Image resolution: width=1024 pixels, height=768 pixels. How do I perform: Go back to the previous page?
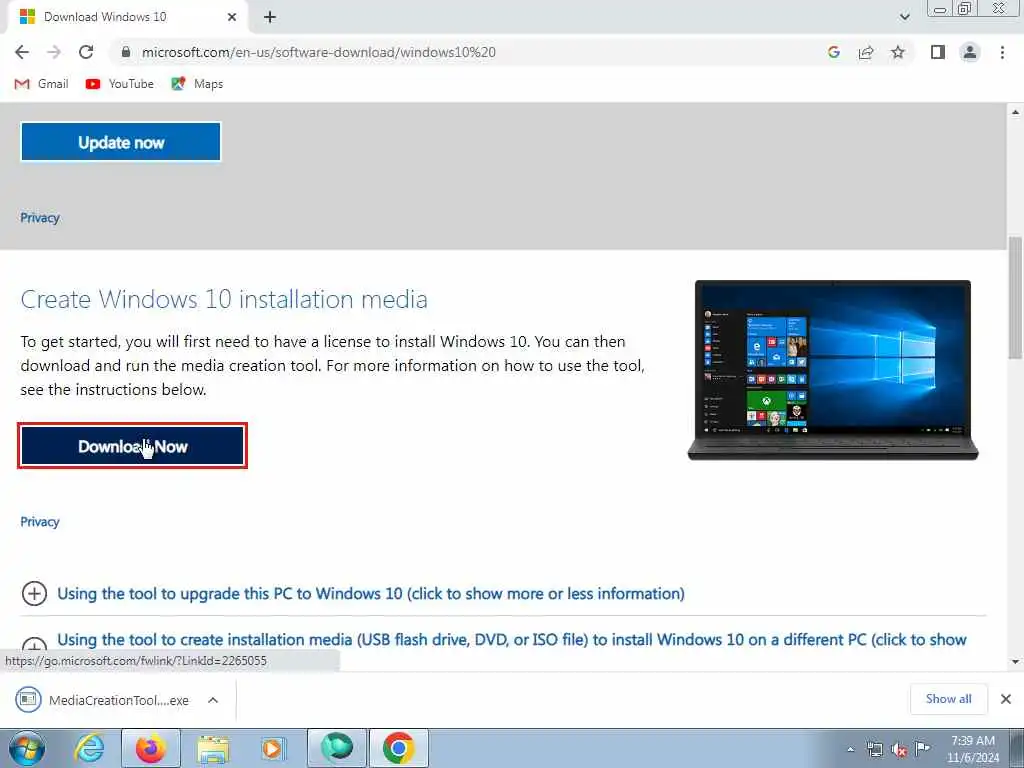(x=22, y=52)
